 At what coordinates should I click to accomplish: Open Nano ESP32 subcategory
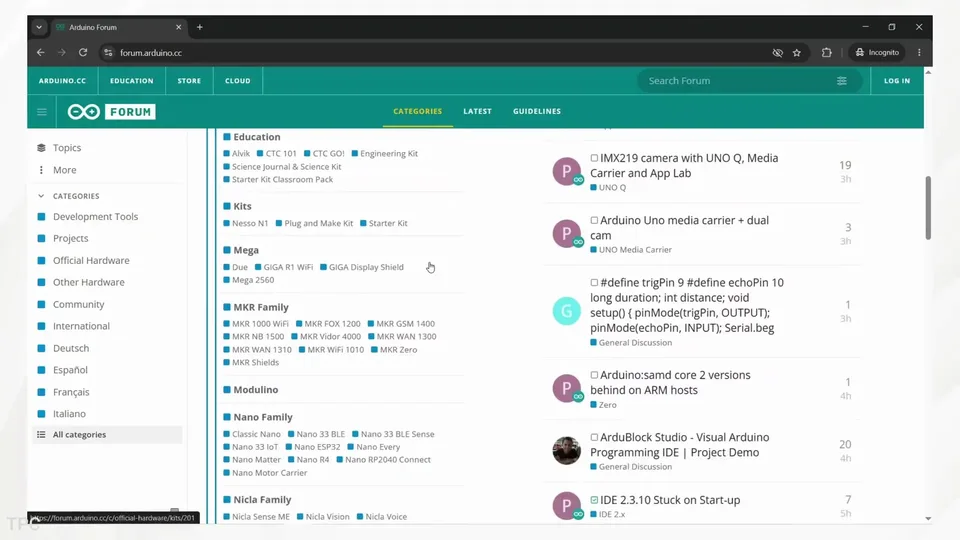pos(313,447)
